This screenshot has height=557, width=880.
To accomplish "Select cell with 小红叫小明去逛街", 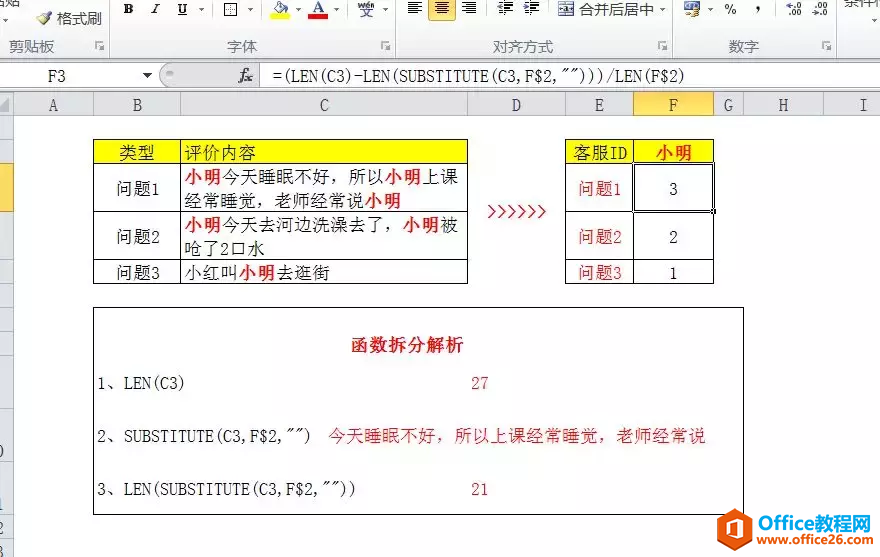I will click(x=324, y=272).
